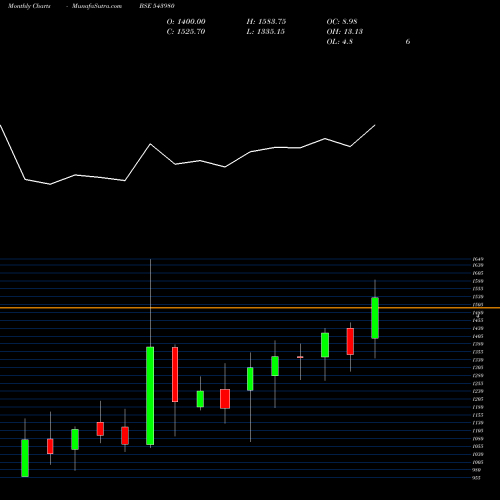
Task: Click the 'OH: 13.13' reading
Action: coord(345,32)
